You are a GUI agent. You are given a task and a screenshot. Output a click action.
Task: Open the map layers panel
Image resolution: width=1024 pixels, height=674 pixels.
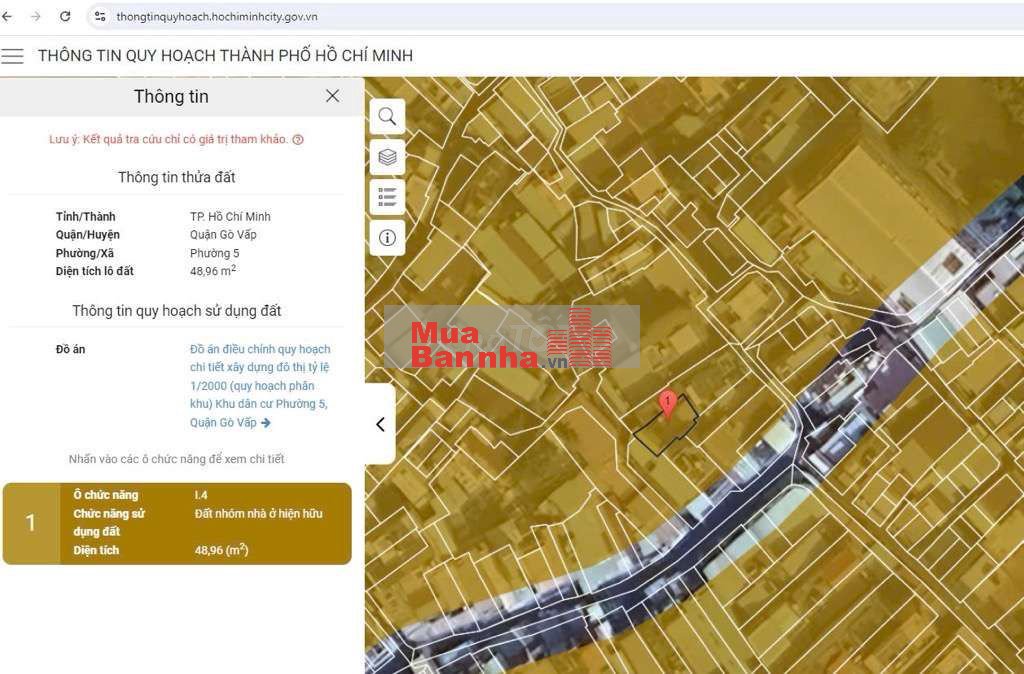click(x=387, y=157)
